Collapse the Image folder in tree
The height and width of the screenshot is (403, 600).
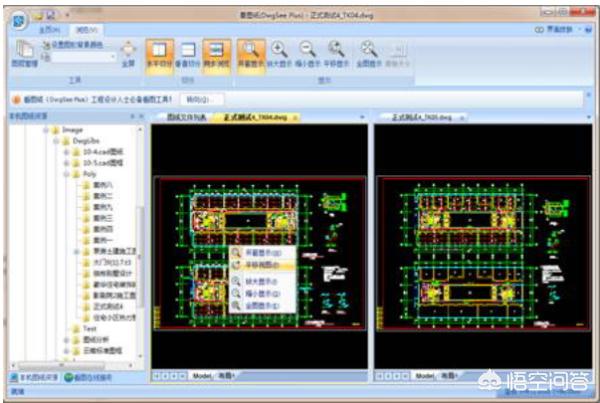(46, 130)
